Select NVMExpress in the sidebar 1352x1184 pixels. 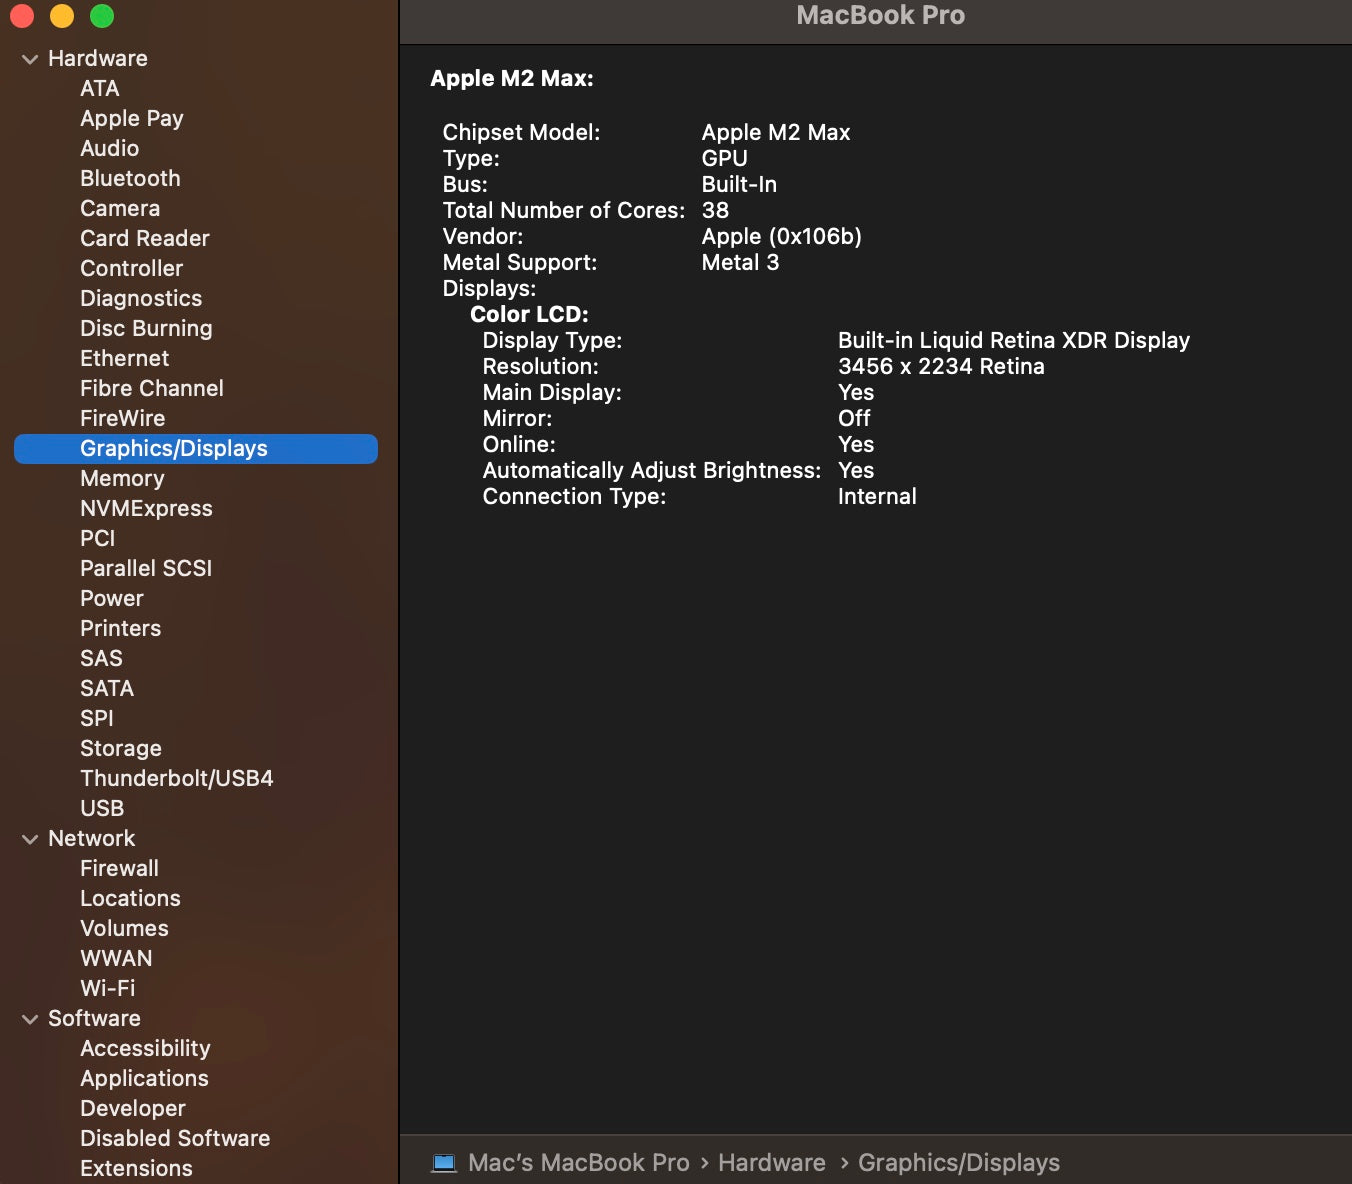coord(146,509)
